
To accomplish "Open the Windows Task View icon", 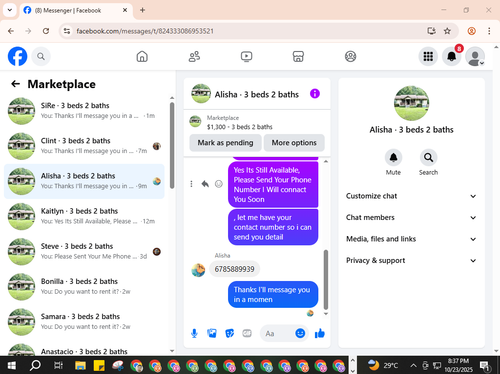I will coord(58,366).
